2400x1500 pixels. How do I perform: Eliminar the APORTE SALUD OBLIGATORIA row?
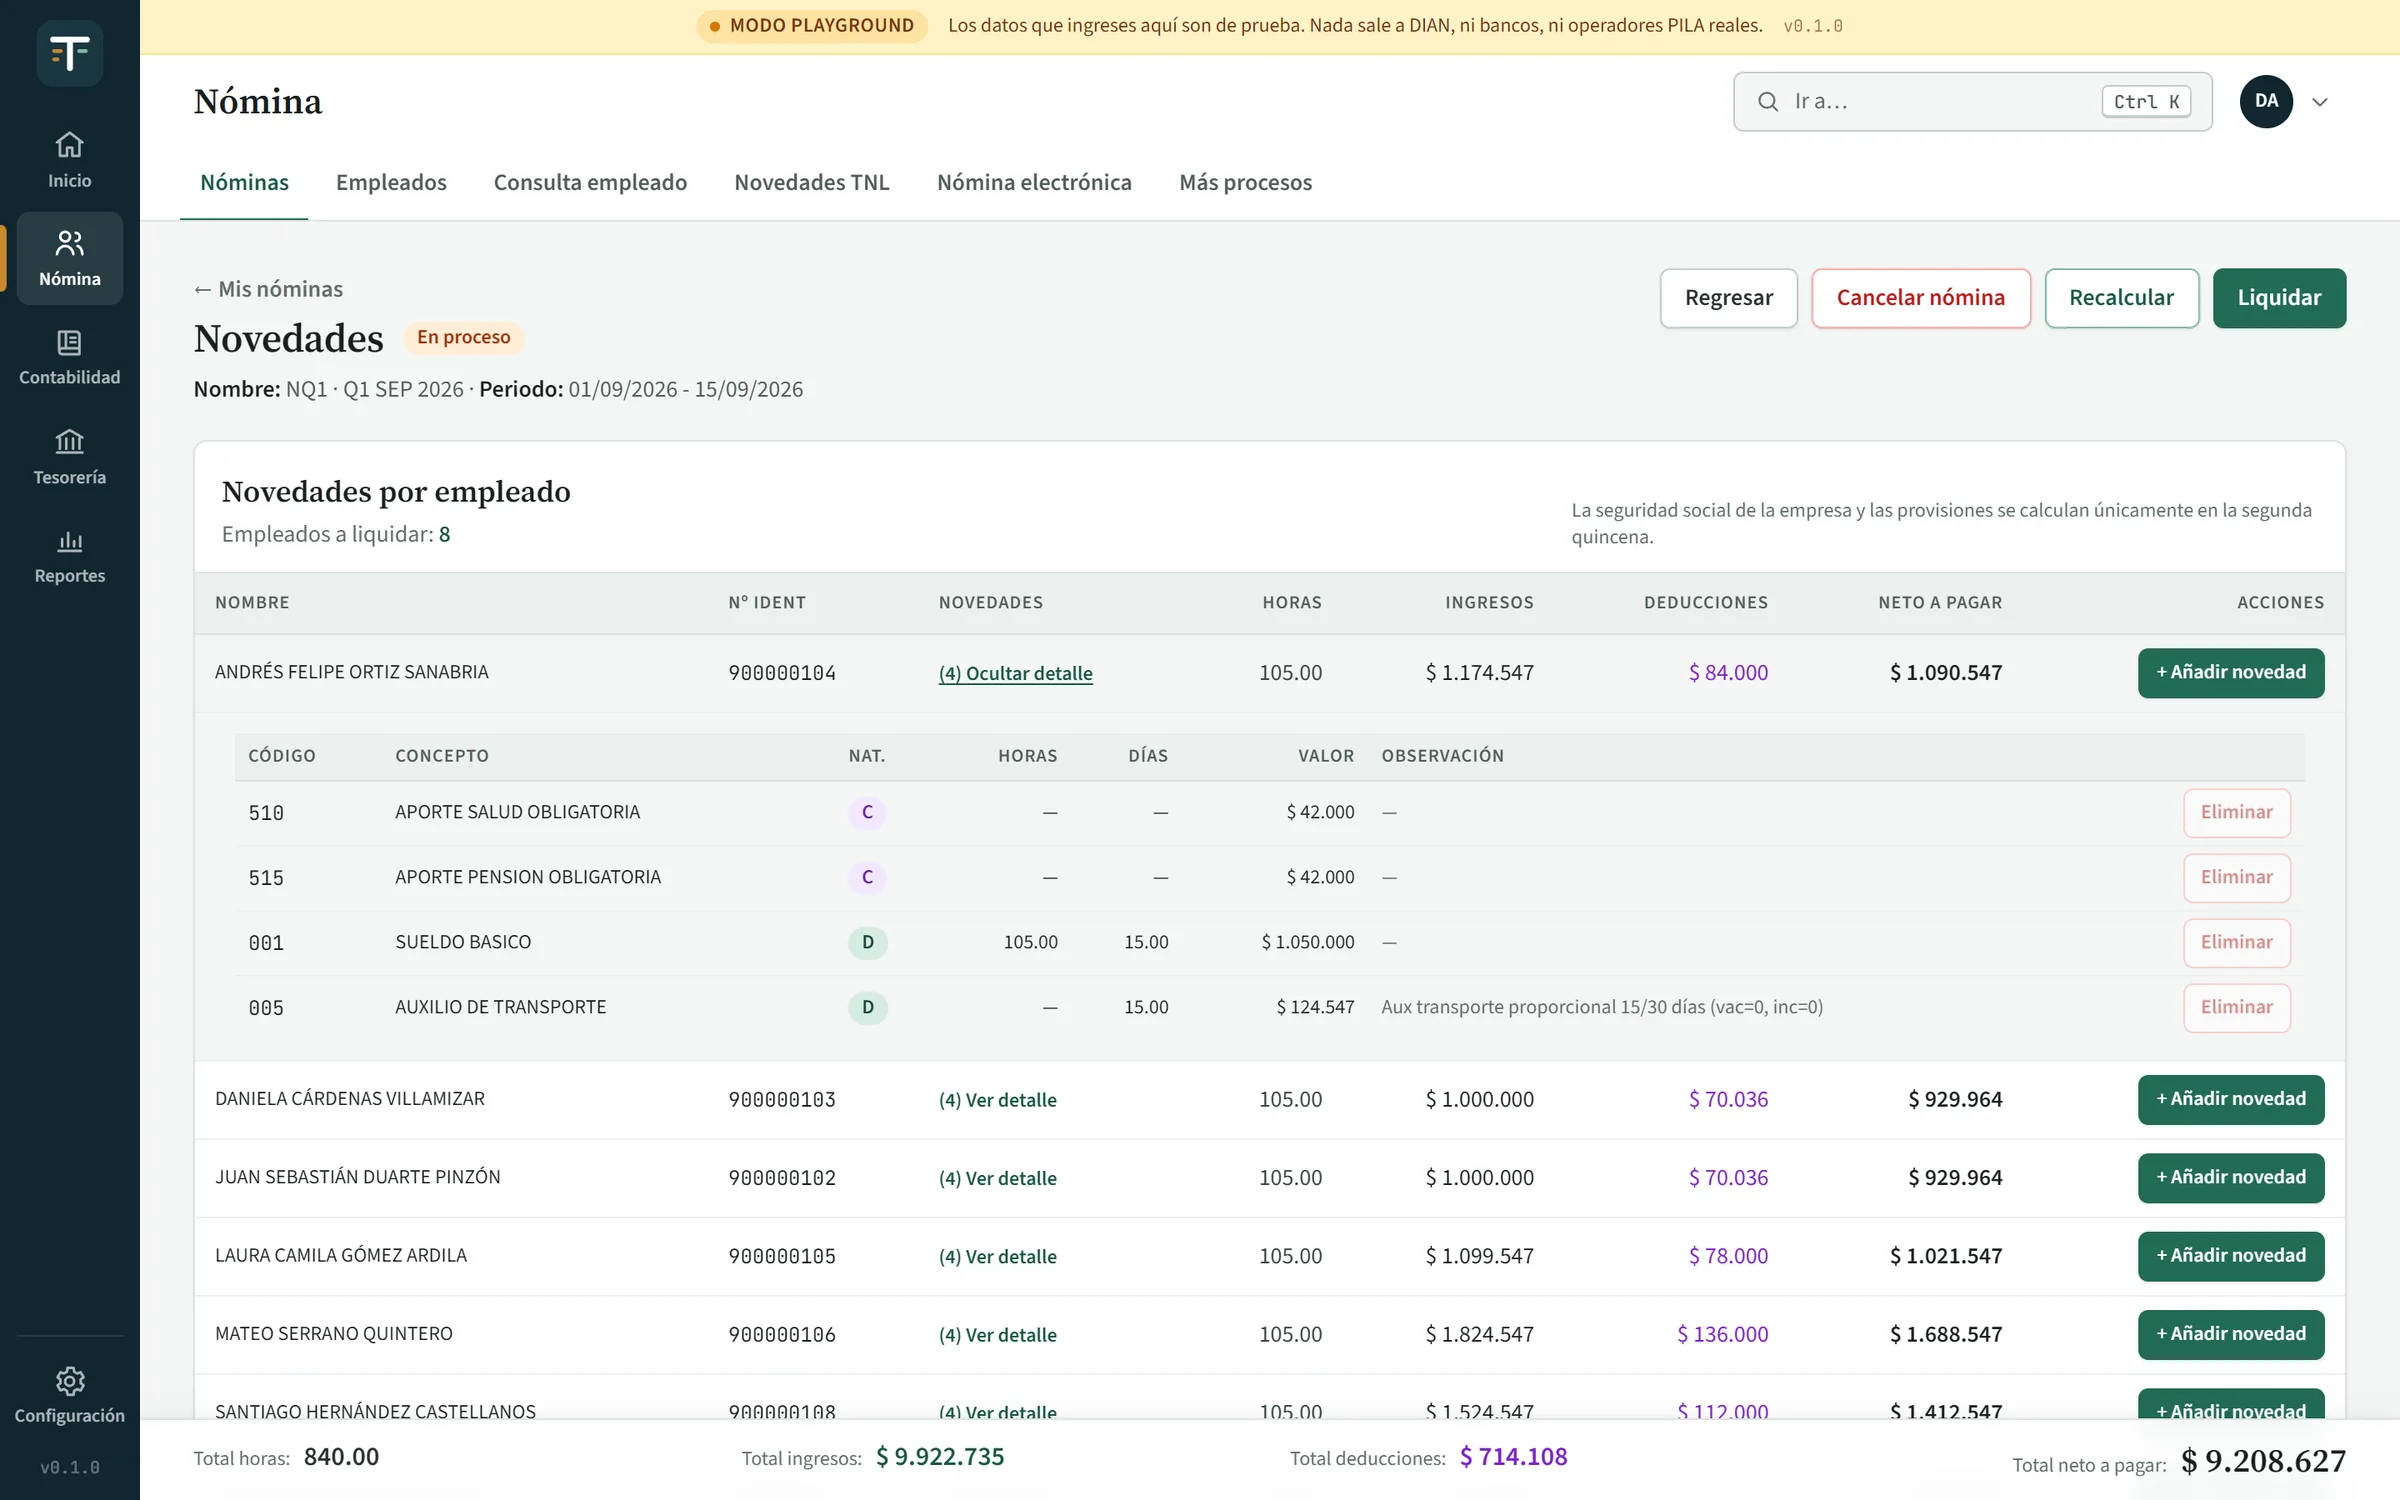click(2237, 812)
